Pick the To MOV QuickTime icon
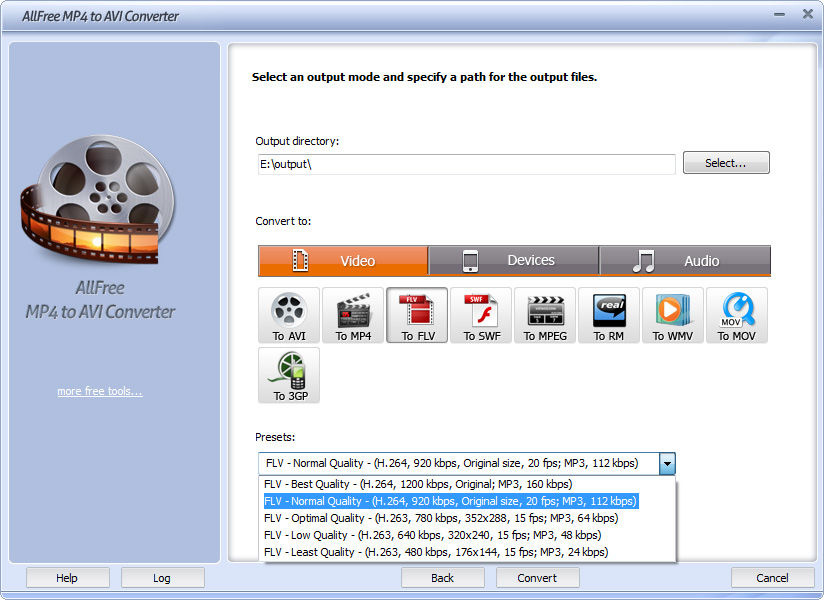 click(737, 315)
